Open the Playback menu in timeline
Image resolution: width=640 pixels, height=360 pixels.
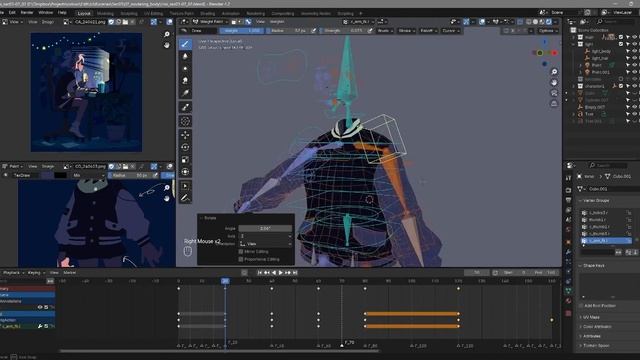tap(13, 273)
